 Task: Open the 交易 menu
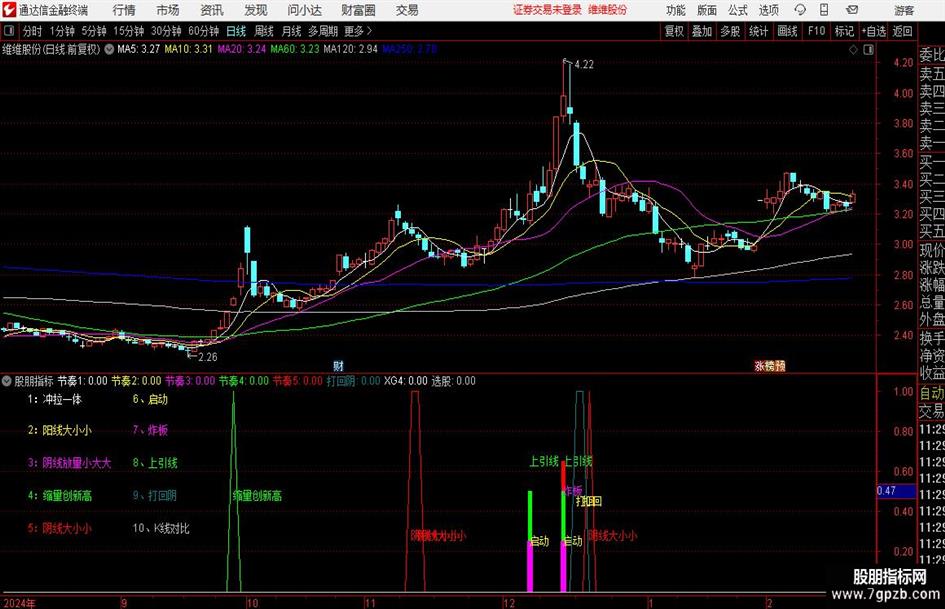click(407, 10)
